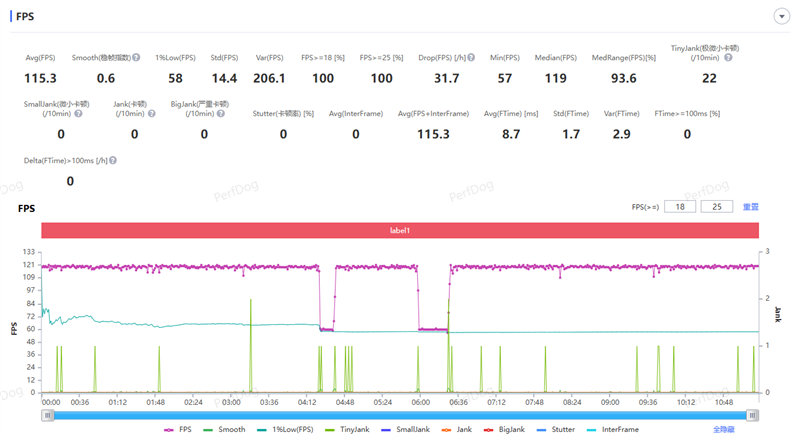This screenshot has height=437, width=800.
Task: Toggle the 1%Low(FPS) legend entry
Action: coord(284,429)
